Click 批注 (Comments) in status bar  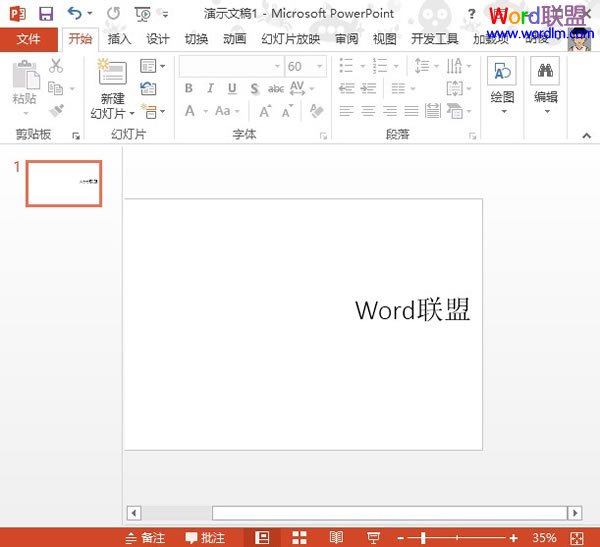[205, 538]
